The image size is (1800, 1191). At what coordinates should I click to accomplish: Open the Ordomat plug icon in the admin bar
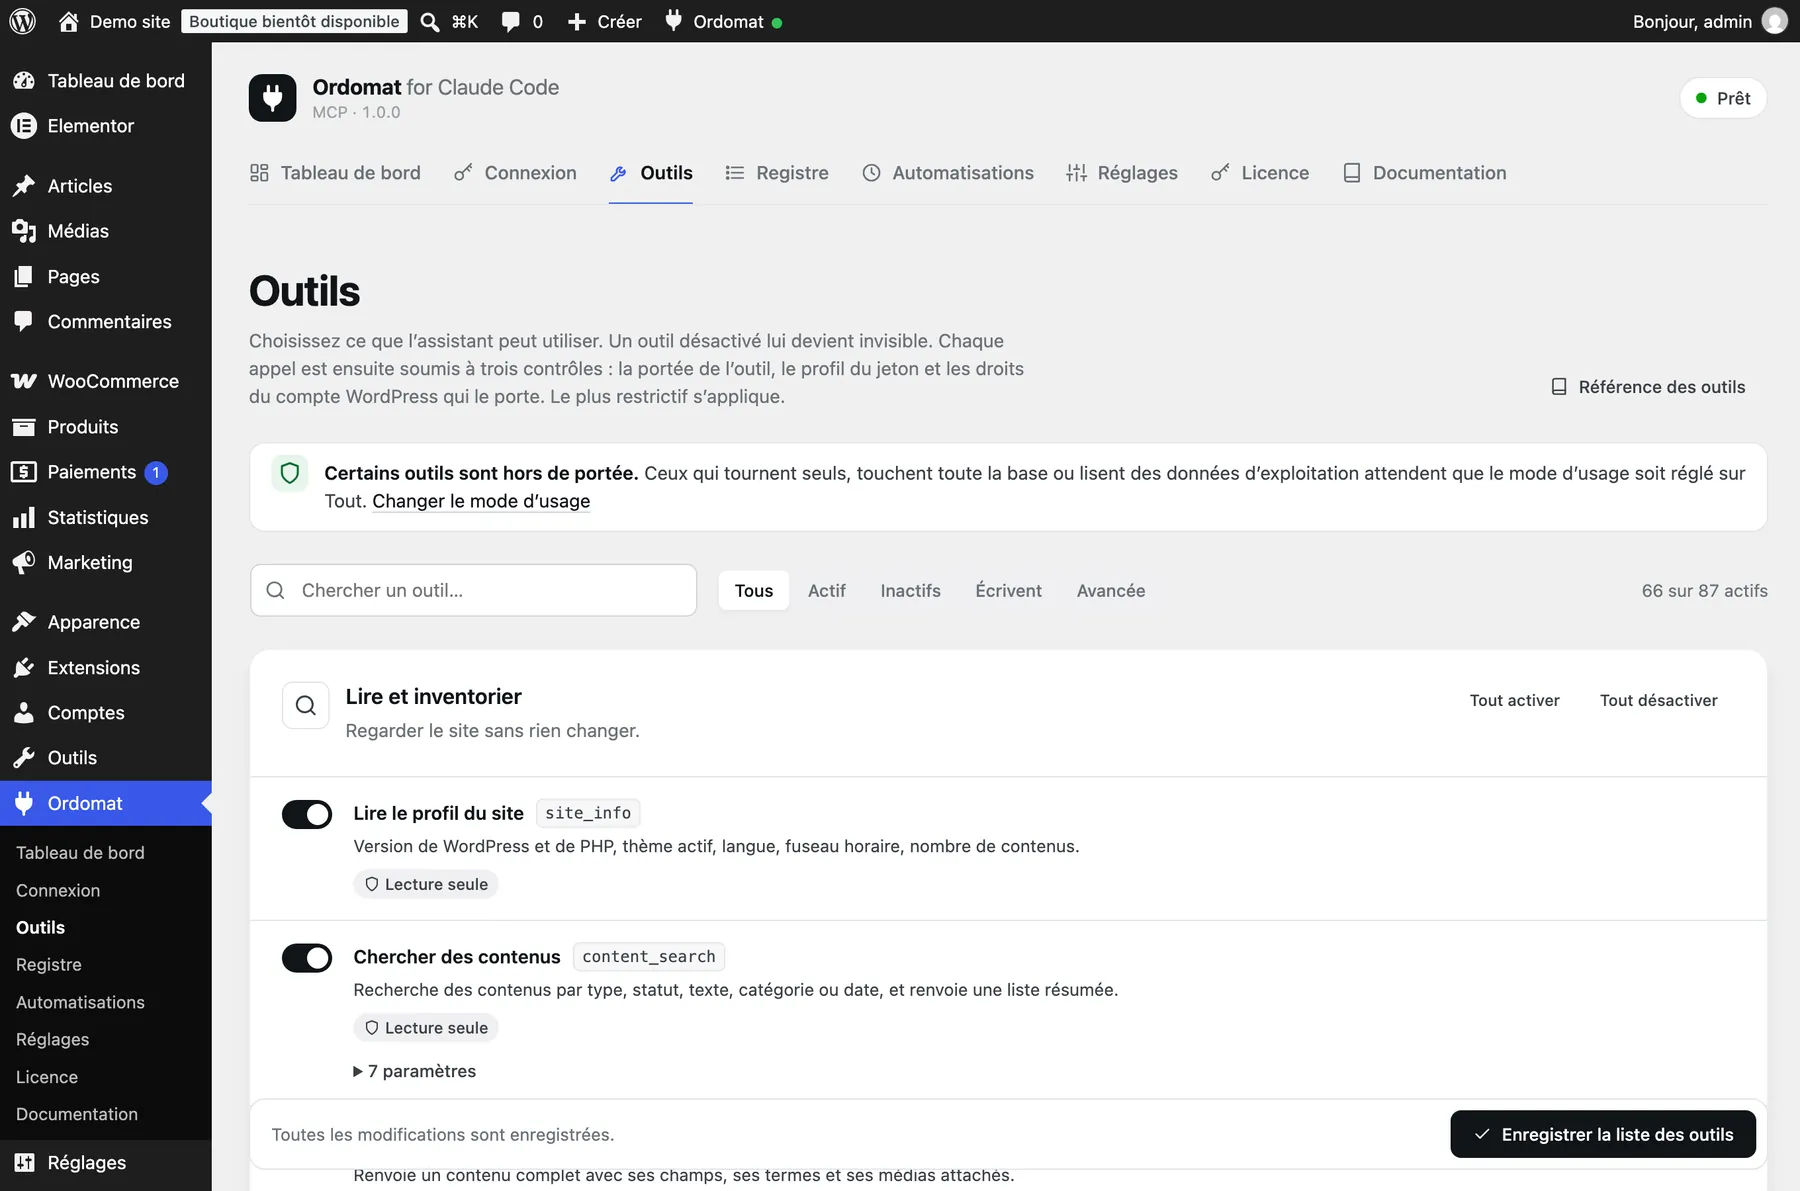(x=674, y=21)
